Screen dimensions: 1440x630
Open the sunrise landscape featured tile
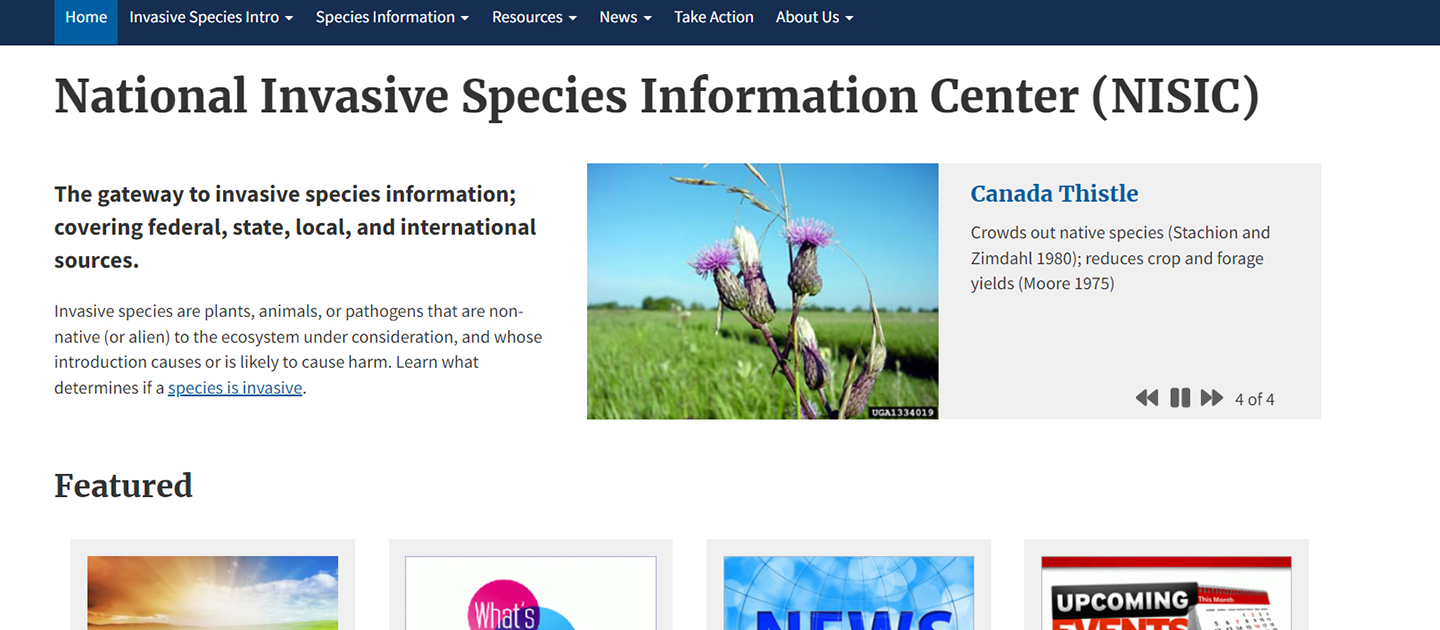[212, 593]
